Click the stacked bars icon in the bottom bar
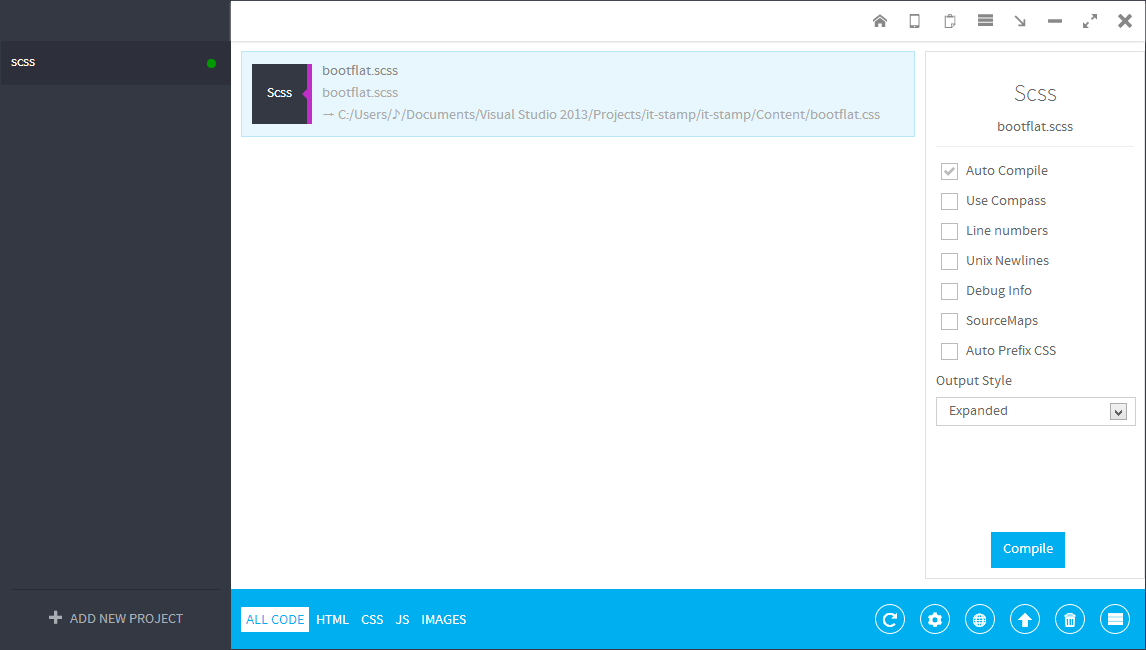This screenshot has width=1146, height=650. point(1115,619)
